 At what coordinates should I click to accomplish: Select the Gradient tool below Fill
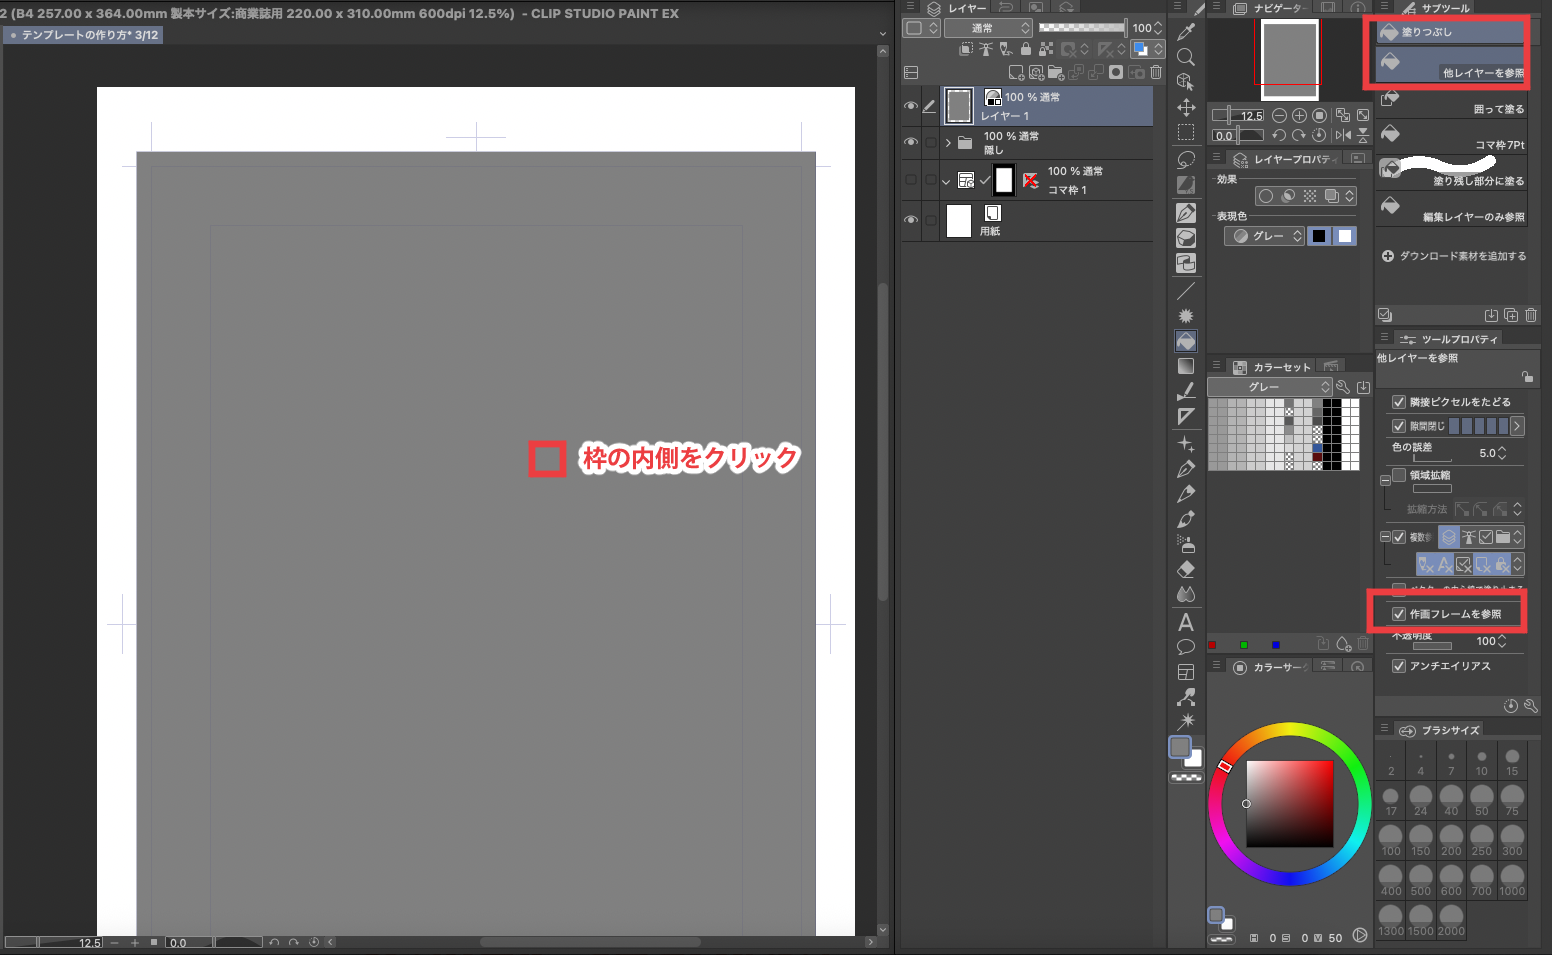coord(1186,366)
